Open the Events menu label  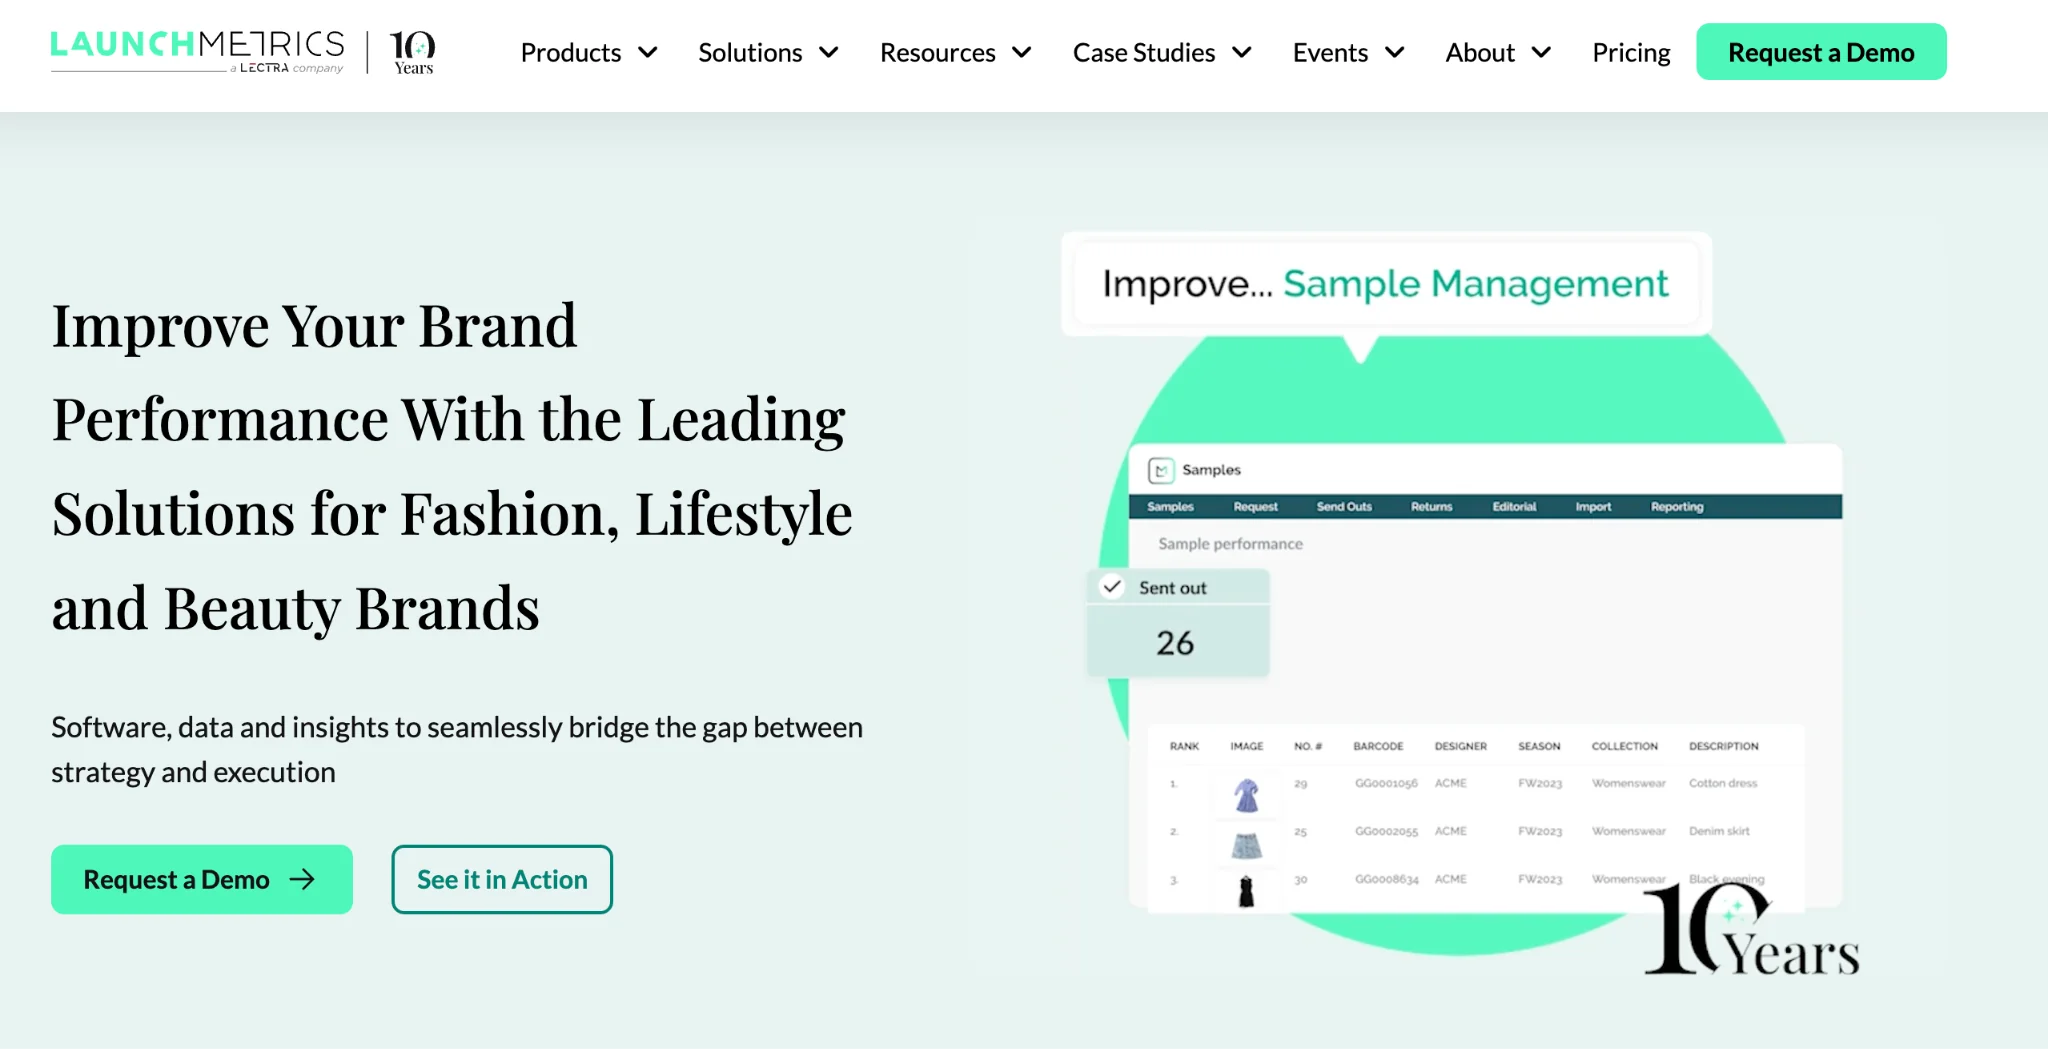coord(1330,52)
